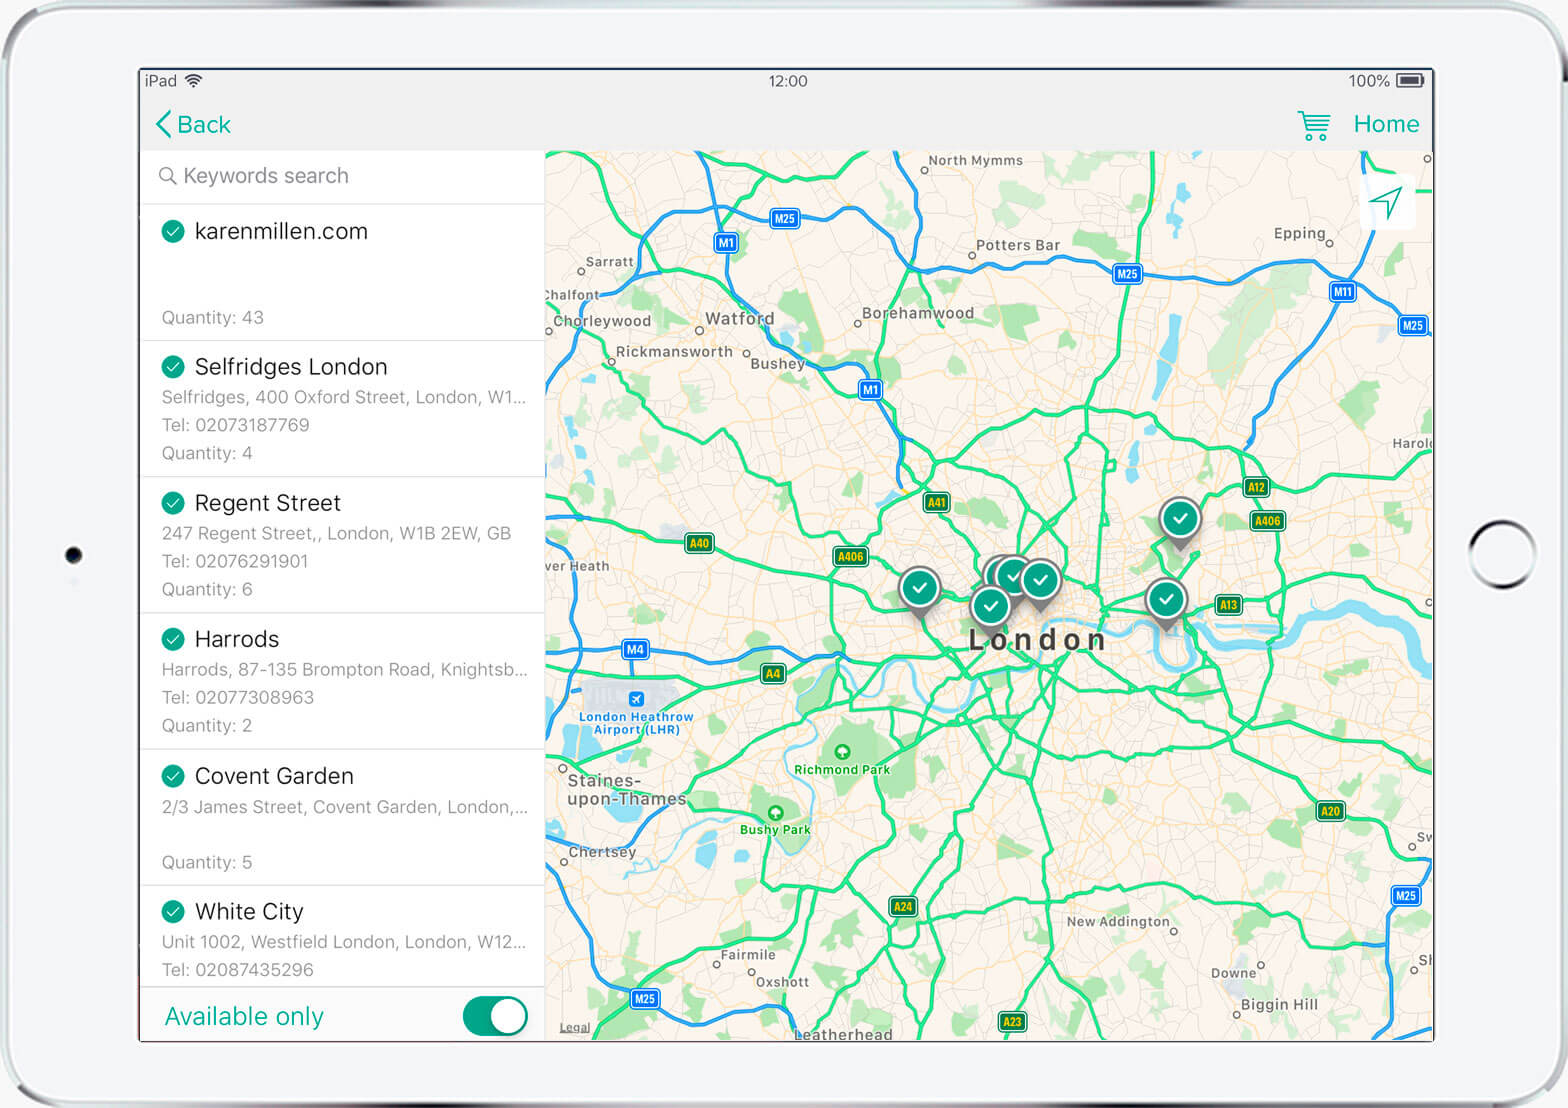Viewport: 1568px width, 1108px height.
Task: Select the karenmillen.com row check icon
Action: (173, 231)
